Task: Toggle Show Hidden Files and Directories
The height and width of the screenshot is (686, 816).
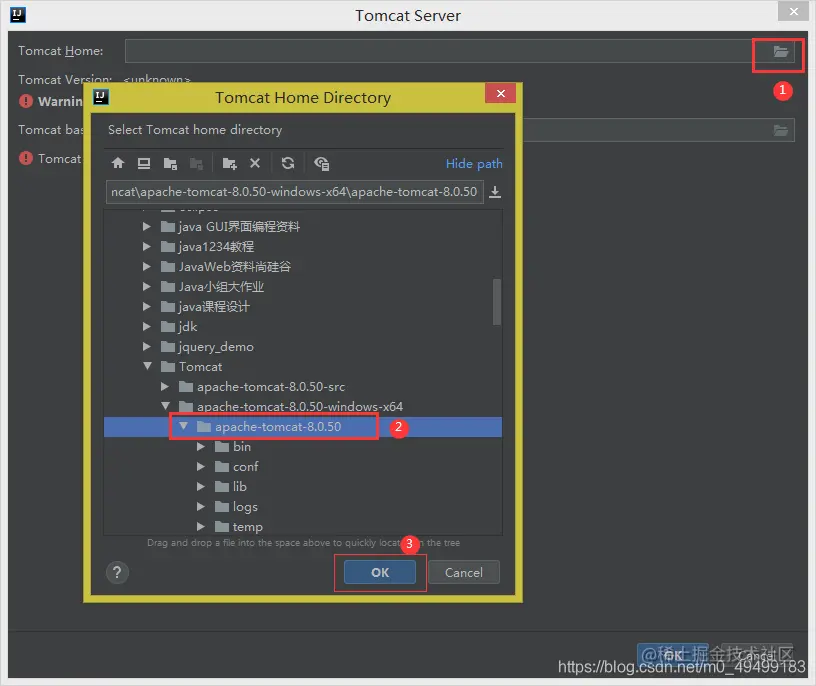Action: tap(322, 163)
